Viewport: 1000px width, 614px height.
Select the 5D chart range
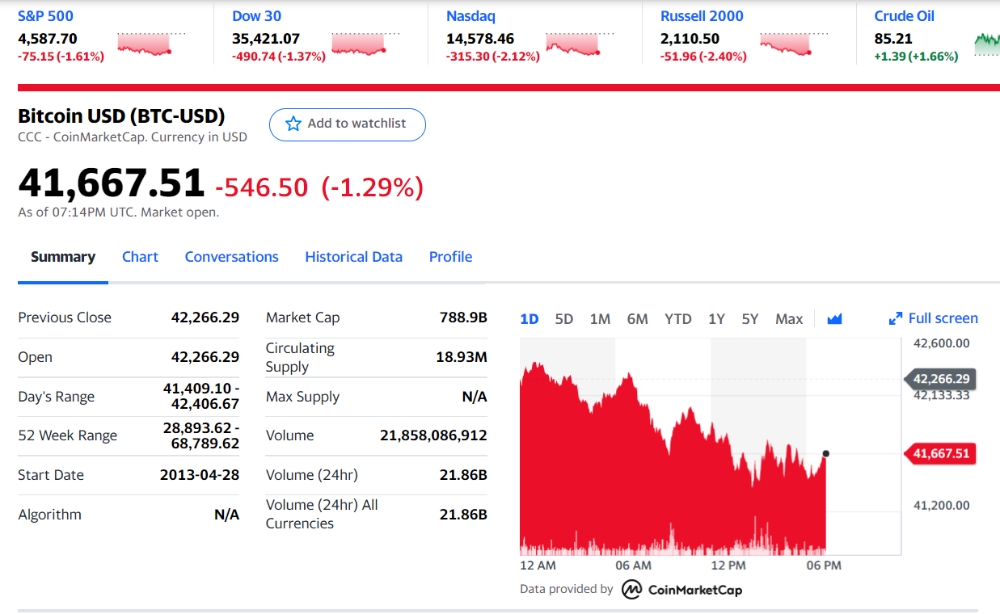pyautogui.click(x=564, y=319)
